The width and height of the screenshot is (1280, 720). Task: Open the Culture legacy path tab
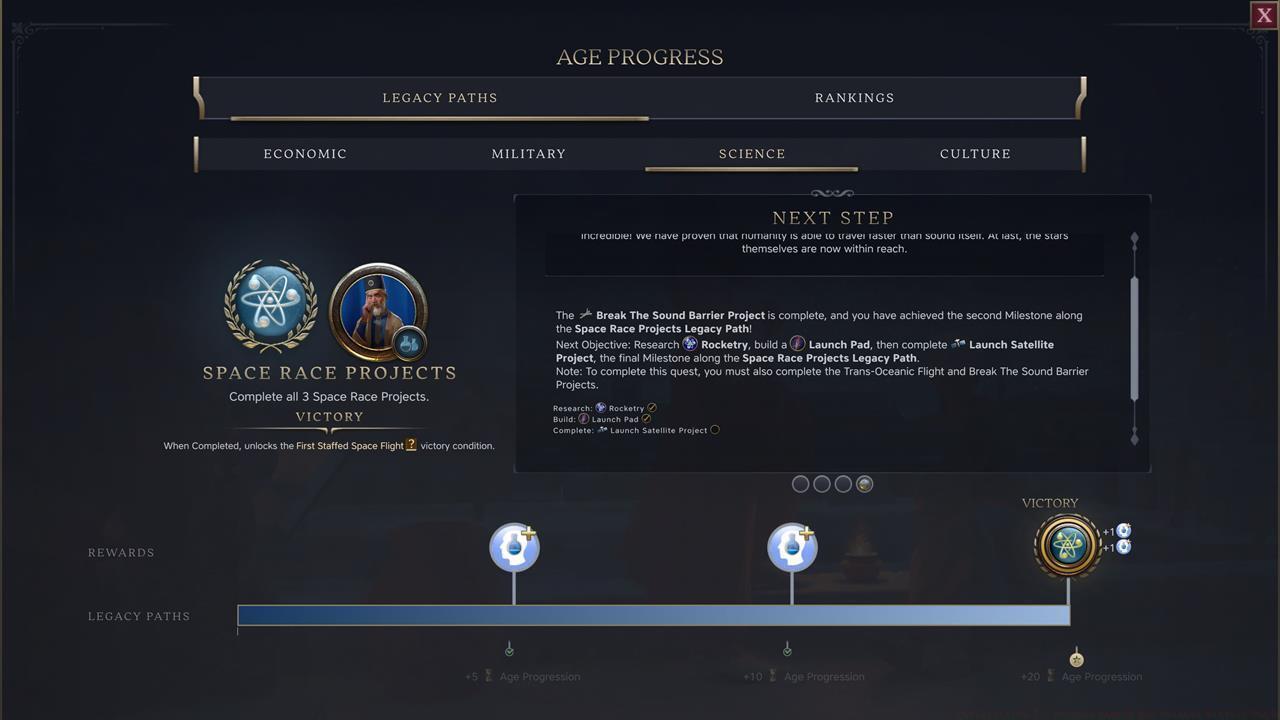click(x=975, y=154)
